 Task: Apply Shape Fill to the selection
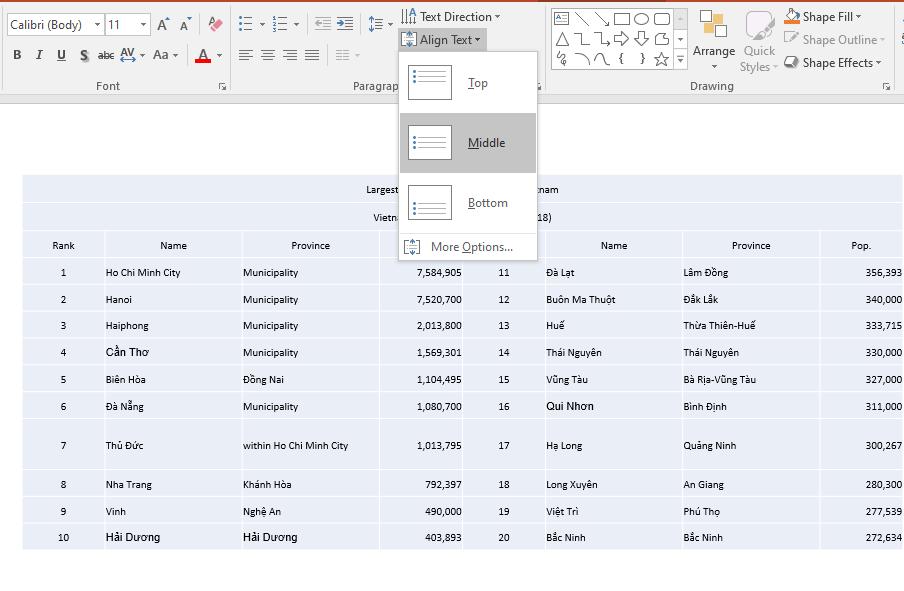pyautogui.click(x=826, y=16)
